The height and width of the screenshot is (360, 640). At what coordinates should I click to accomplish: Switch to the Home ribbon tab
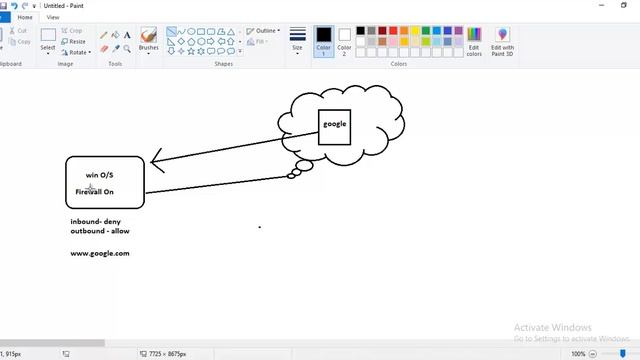point(25,18)
